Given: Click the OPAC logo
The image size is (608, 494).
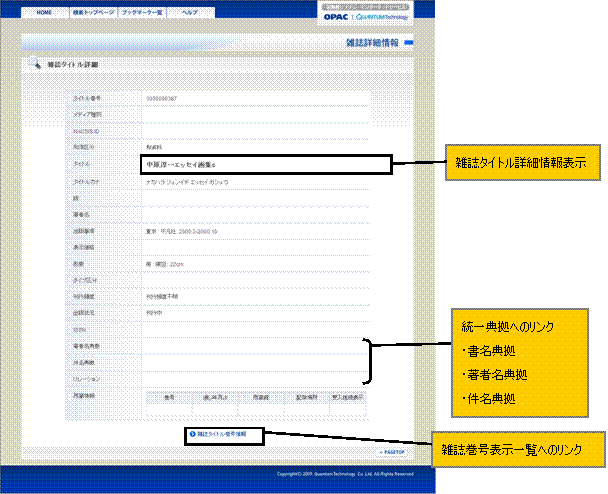Looking at the screenshot, I should (x=338, y=17).
